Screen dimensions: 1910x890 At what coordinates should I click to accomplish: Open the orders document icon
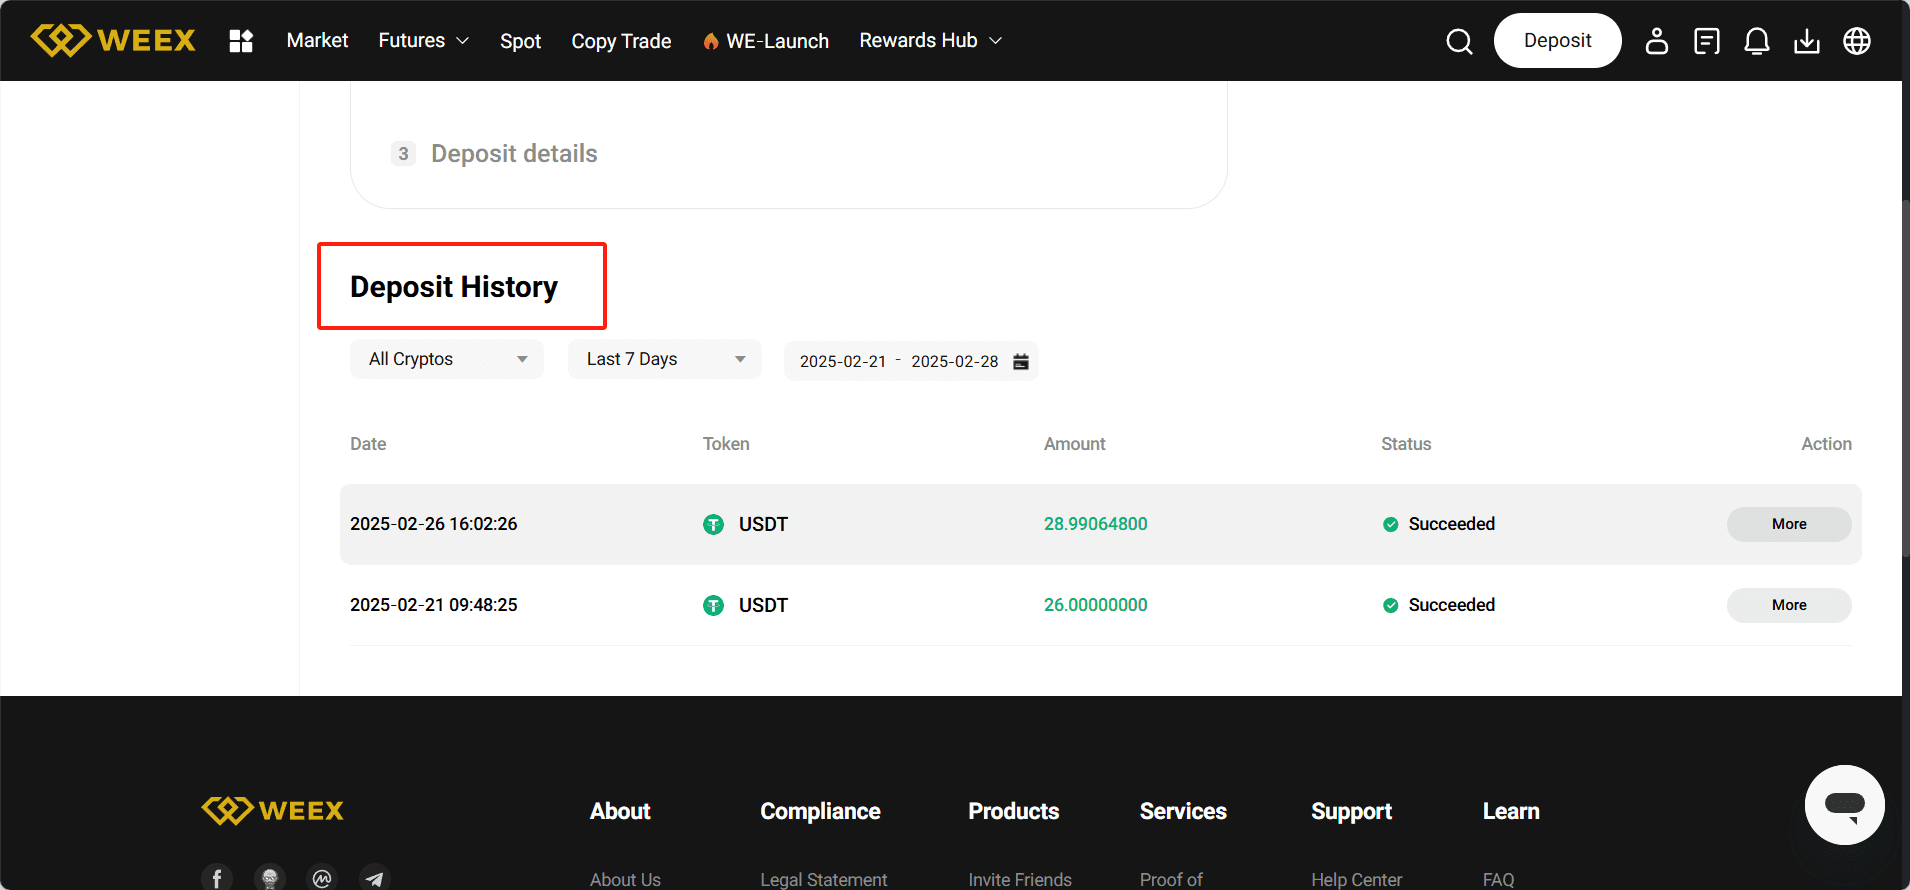(x=1706, y=41)
